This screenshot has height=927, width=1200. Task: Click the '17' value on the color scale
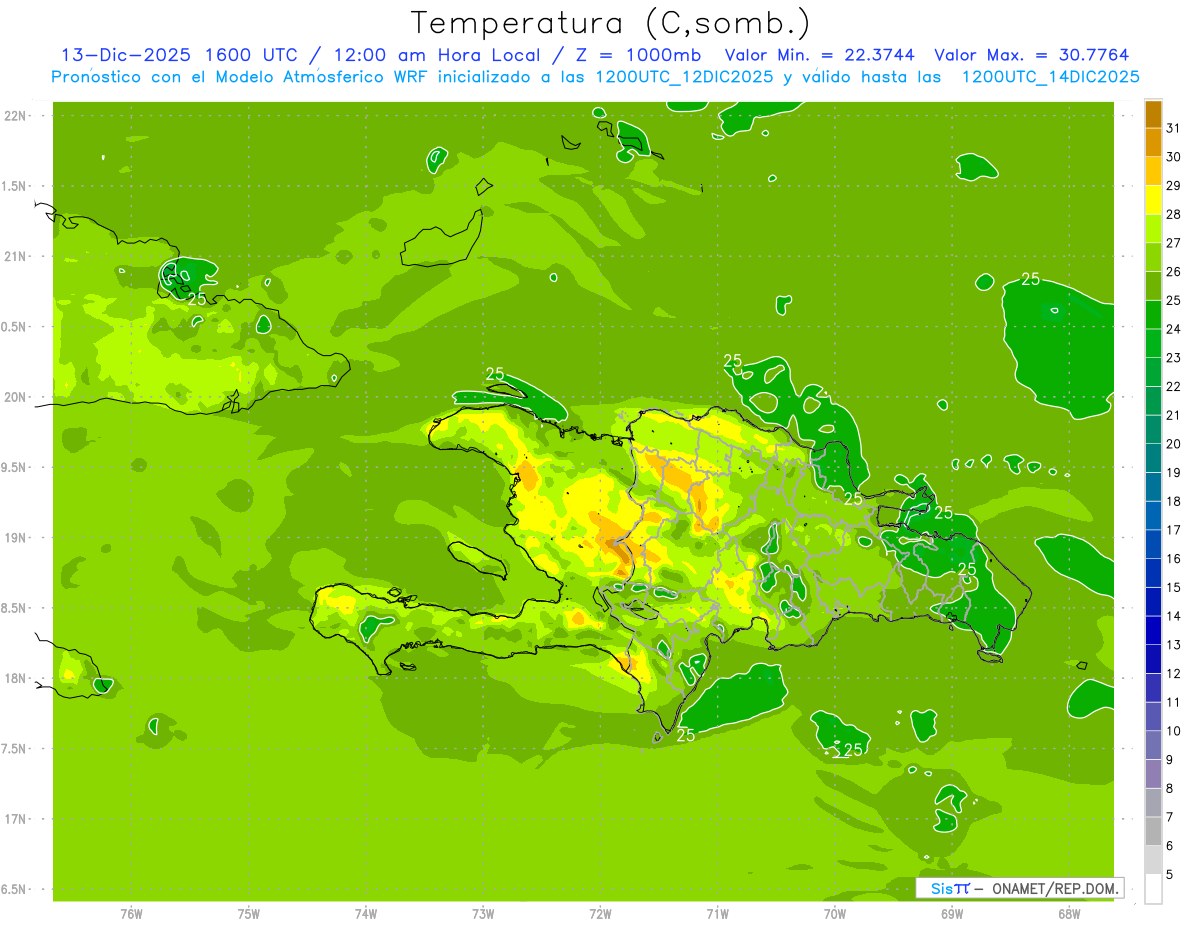click(x=1173, y=530)
